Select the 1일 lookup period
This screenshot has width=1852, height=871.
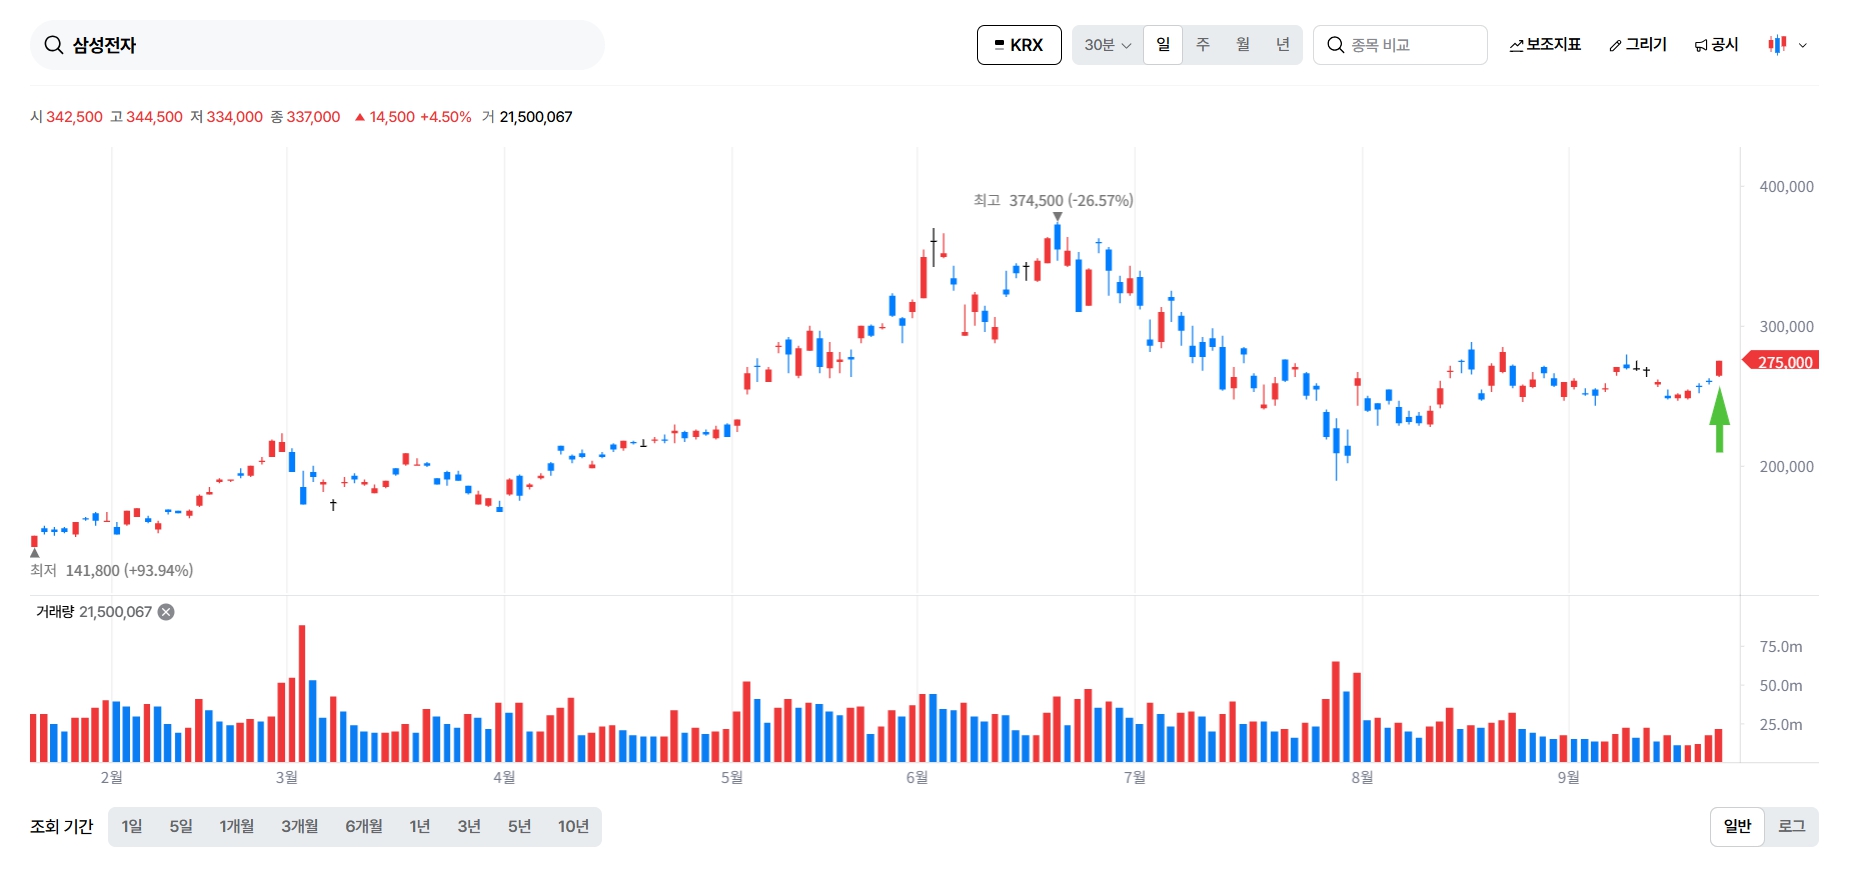pos(132,827)
